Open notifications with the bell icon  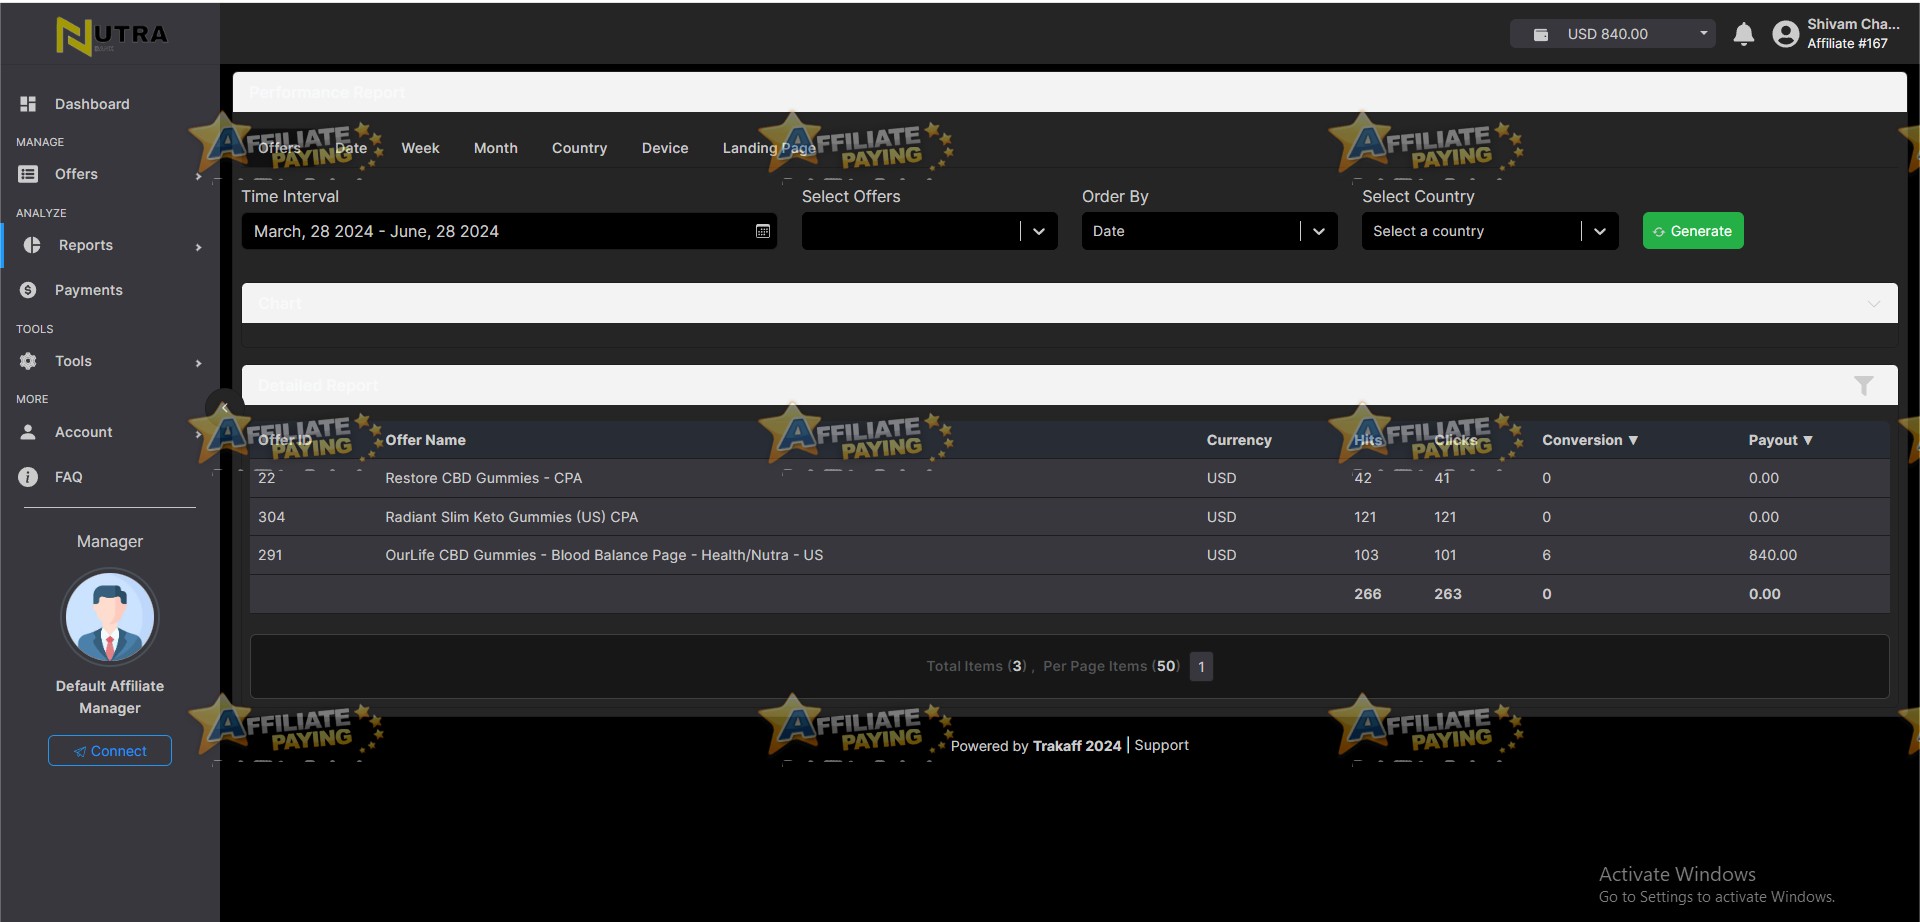pyautogui.click(x=1743, y=34)
